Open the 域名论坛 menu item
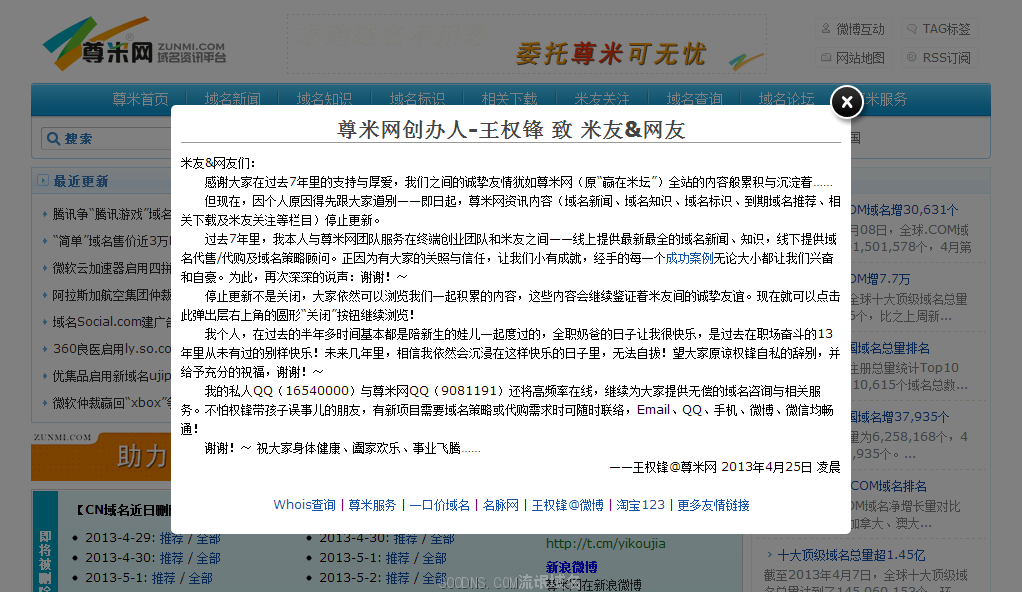The height and width of the screenshot is (592, 1022). click(x=787, y=99)
